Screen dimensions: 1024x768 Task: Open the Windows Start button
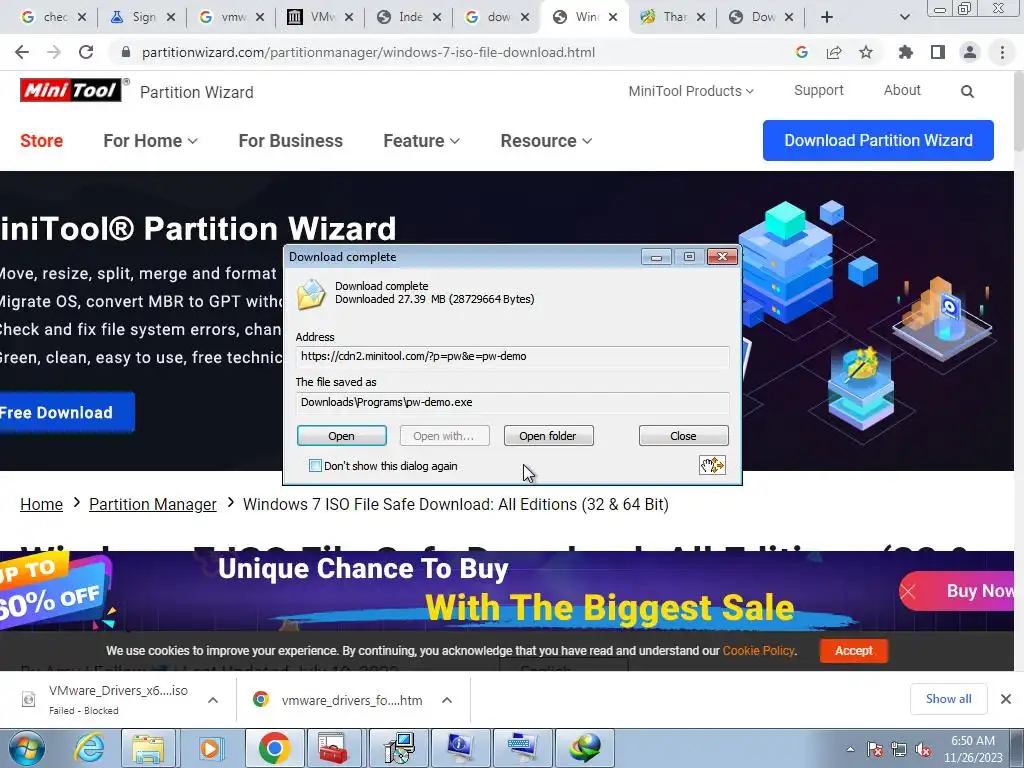[x=27, y=748]
